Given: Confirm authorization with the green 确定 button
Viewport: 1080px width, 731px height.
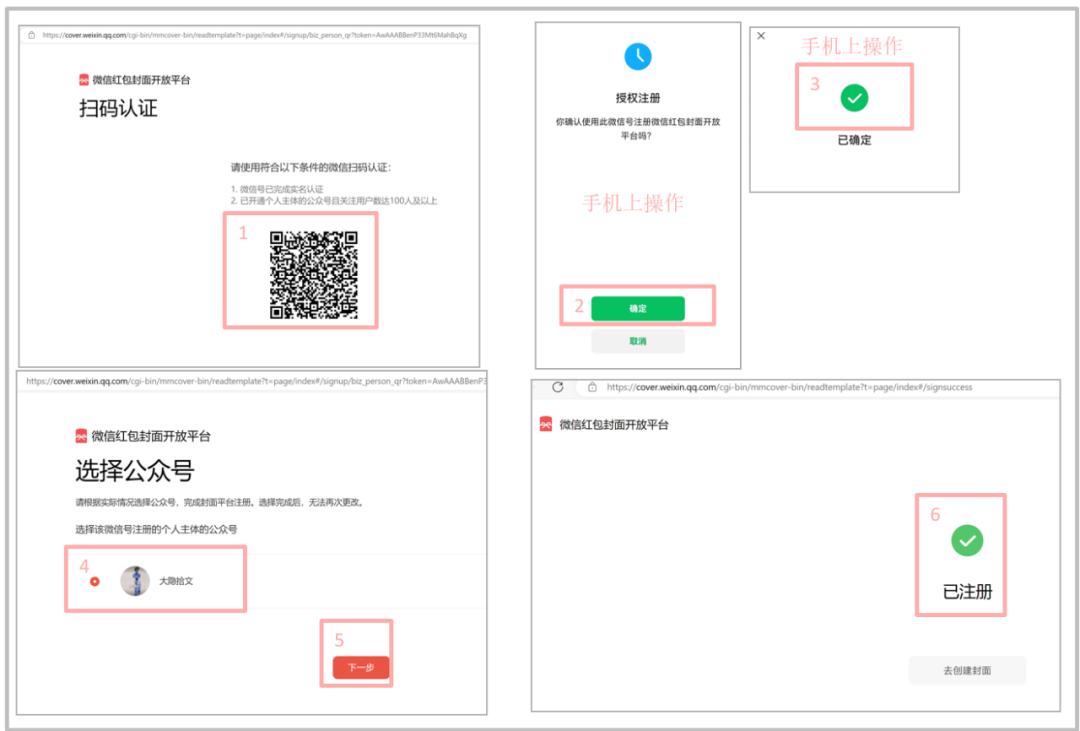Looking at the screenshot, I should [638, 309].
